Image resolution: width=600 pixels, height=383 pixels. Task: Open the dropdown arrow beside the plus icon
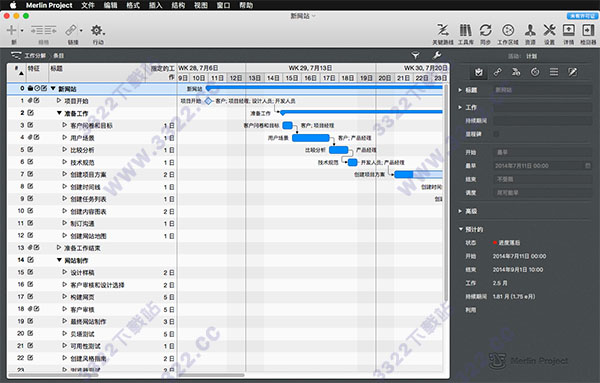click(22, 31)
